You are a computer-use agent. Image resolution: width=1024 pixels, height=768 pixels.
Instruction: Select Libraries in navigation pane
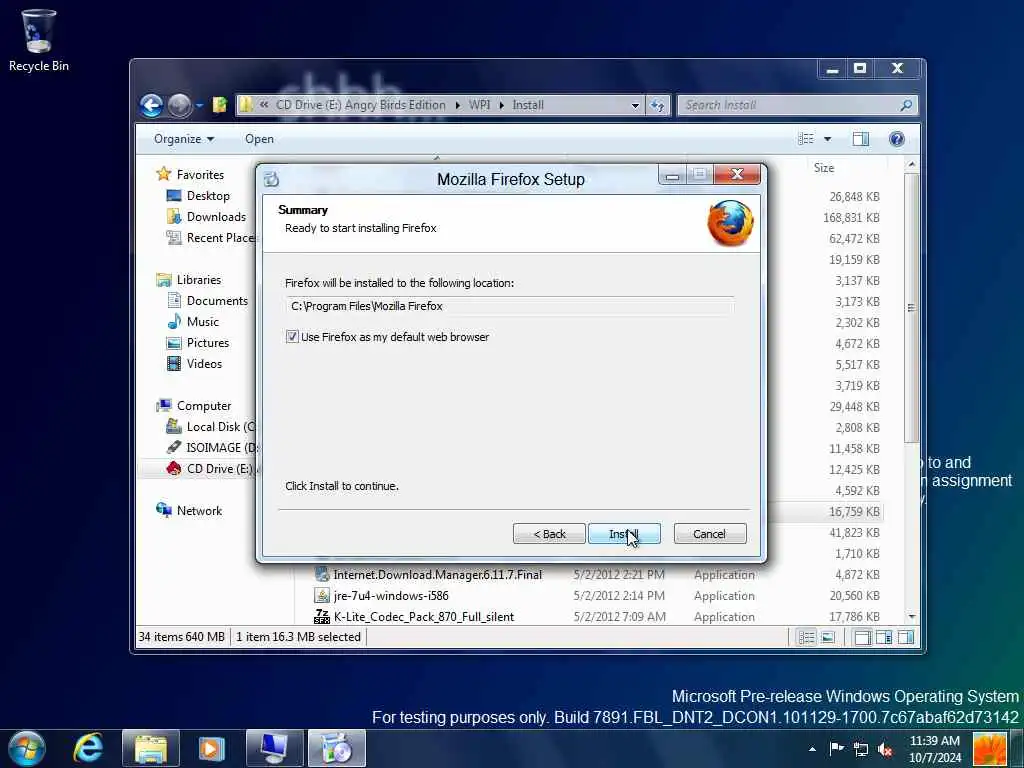199,280
